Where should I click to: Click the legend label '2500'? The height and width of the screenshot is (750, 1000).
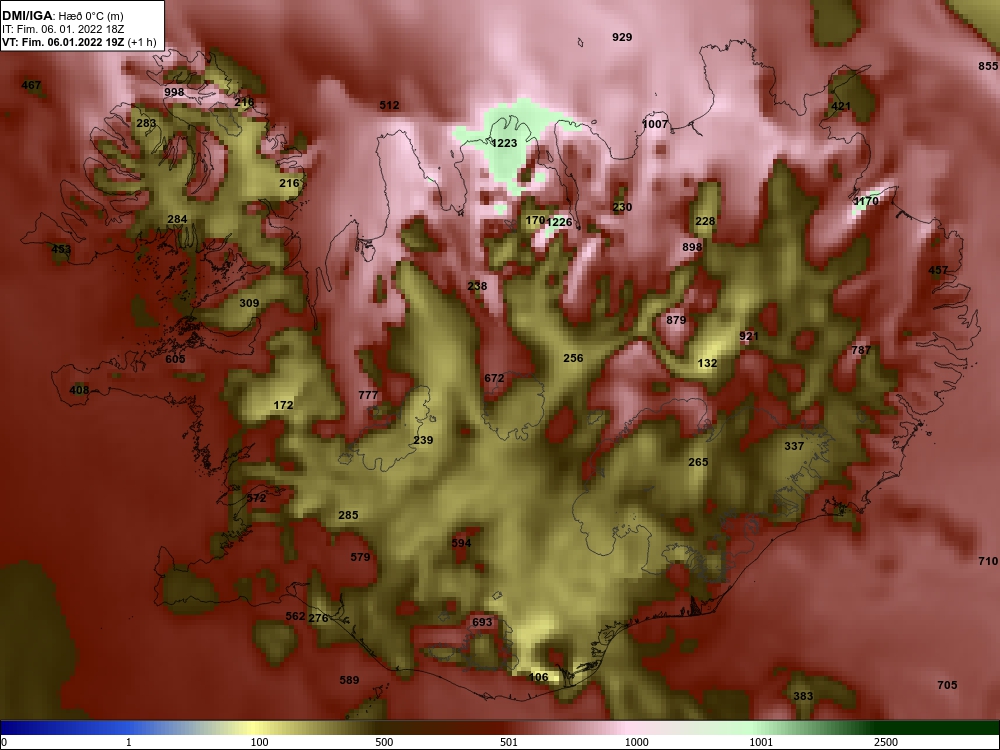click(x=886, y=742)
